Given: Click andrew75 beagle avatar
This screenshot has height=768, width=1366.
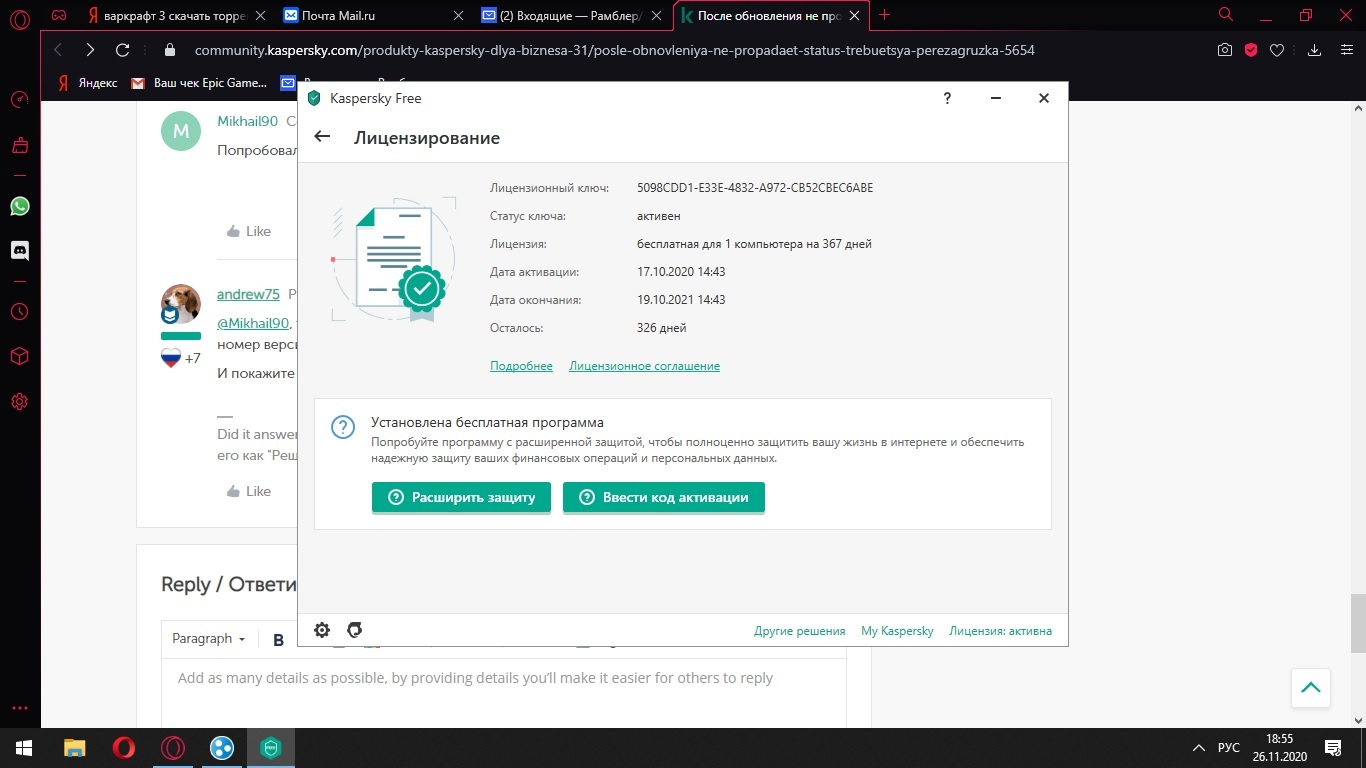Looking at the screenshot, I should point(181,304).
